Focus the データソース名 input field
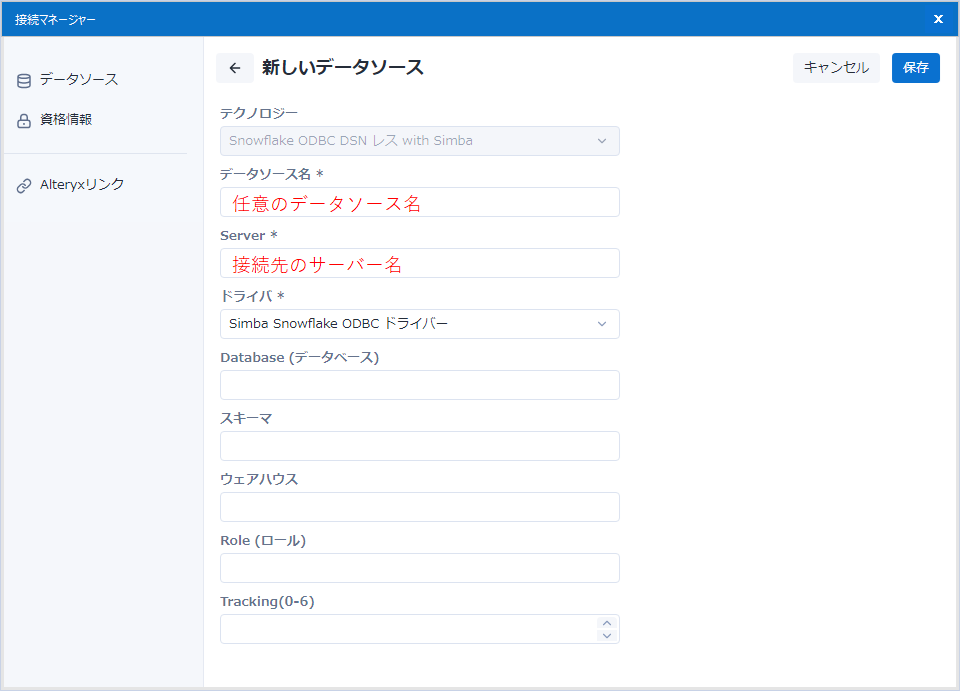The image size is (960, 691). point(419,203)
